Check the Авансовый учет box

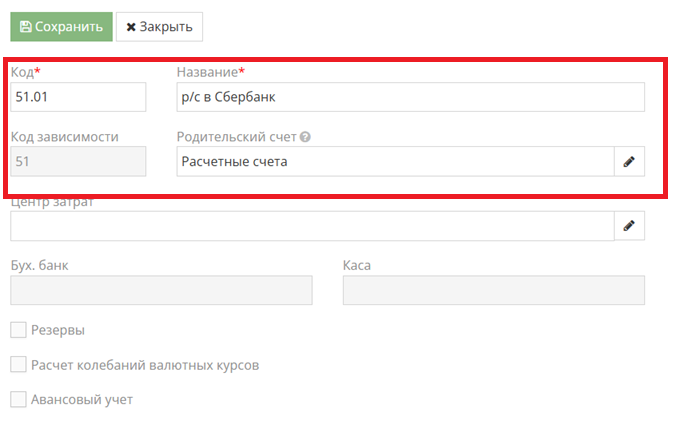[18, 399]
